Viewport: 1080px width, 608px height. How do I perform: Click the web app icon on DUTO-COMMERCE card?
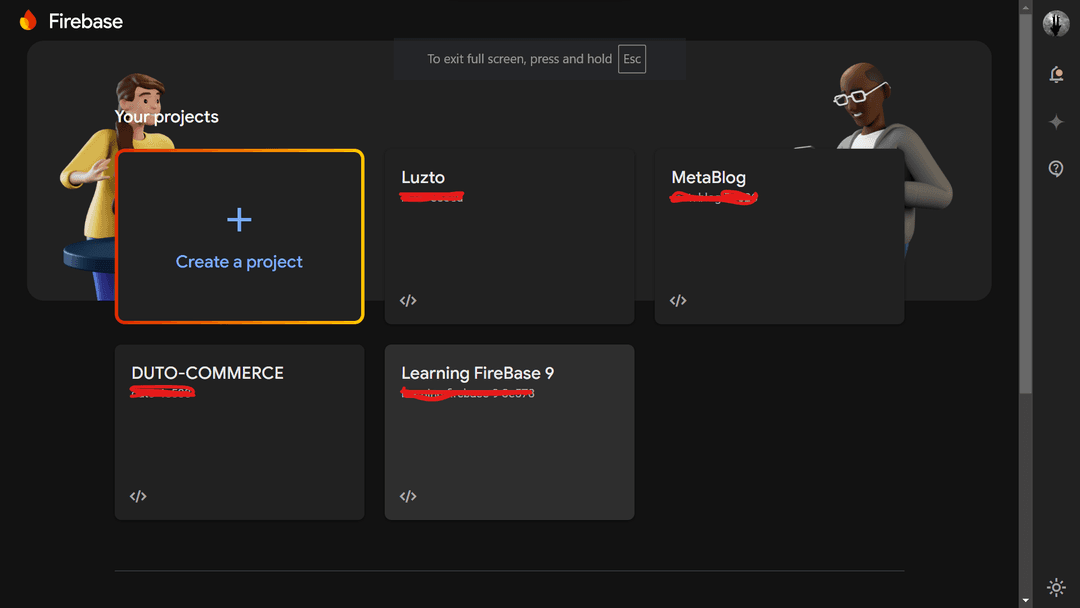[138, 496]
